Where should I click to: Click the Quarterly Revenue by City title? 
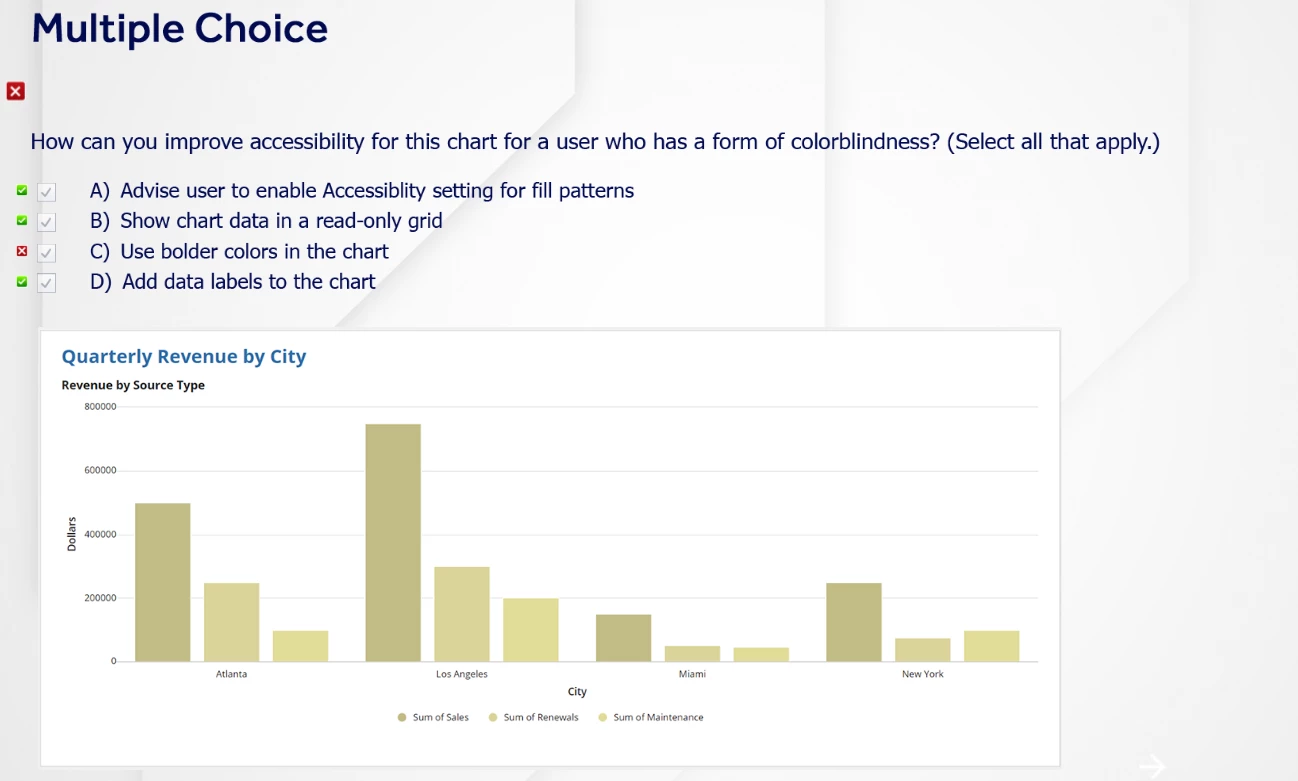coord(184,356)
